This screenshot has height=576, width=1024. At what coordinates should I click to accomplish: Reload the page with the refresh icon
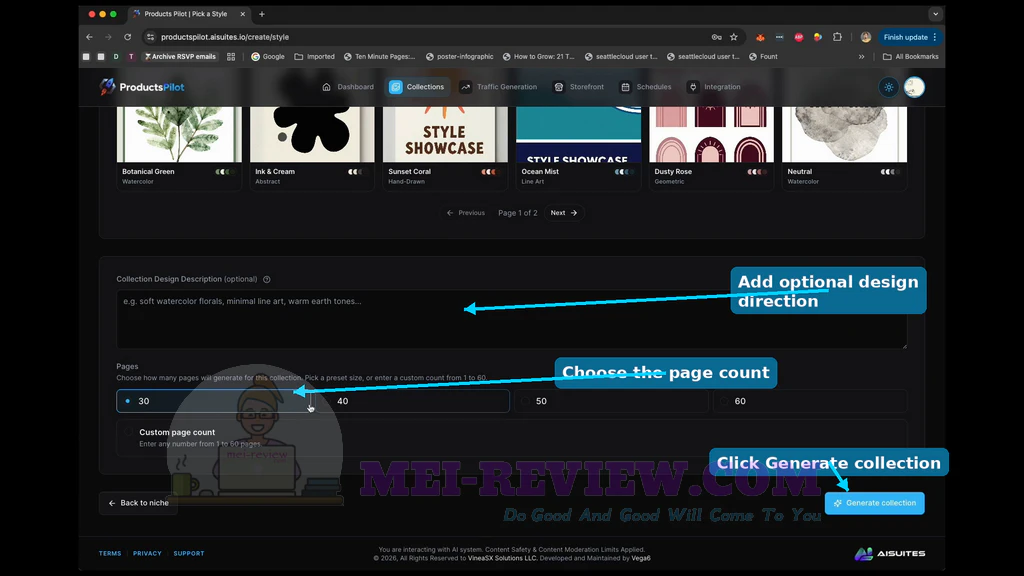(x=127, y=37)
